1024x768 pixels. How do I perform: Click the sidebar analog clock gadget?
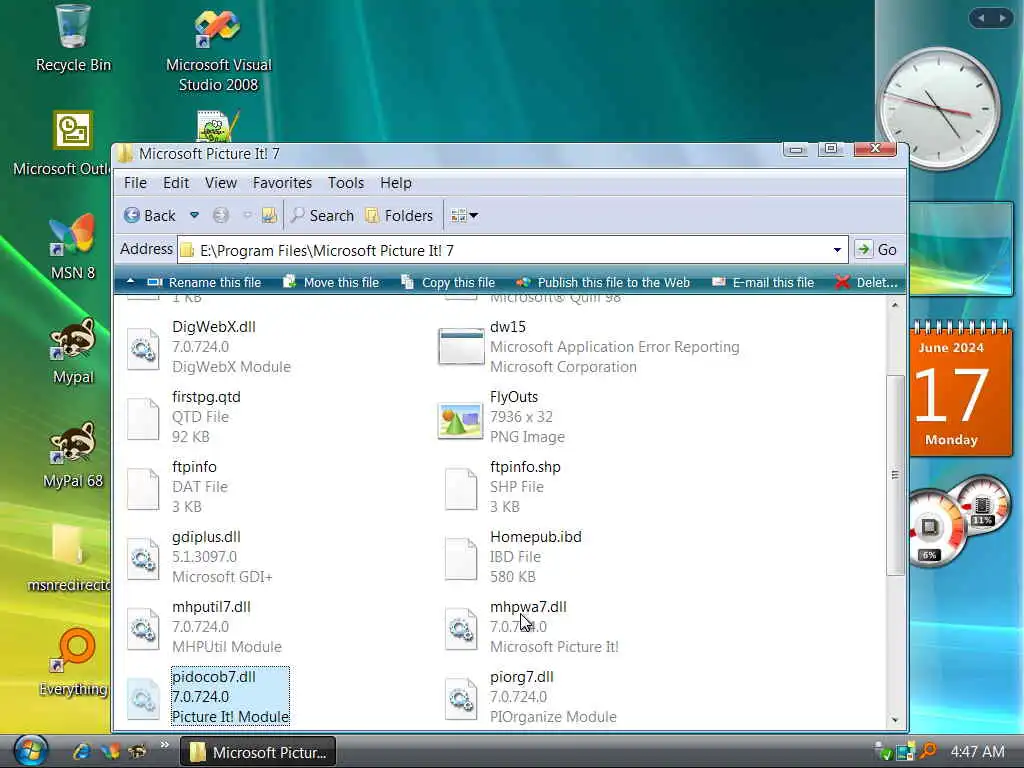click(x=940, y=108)
